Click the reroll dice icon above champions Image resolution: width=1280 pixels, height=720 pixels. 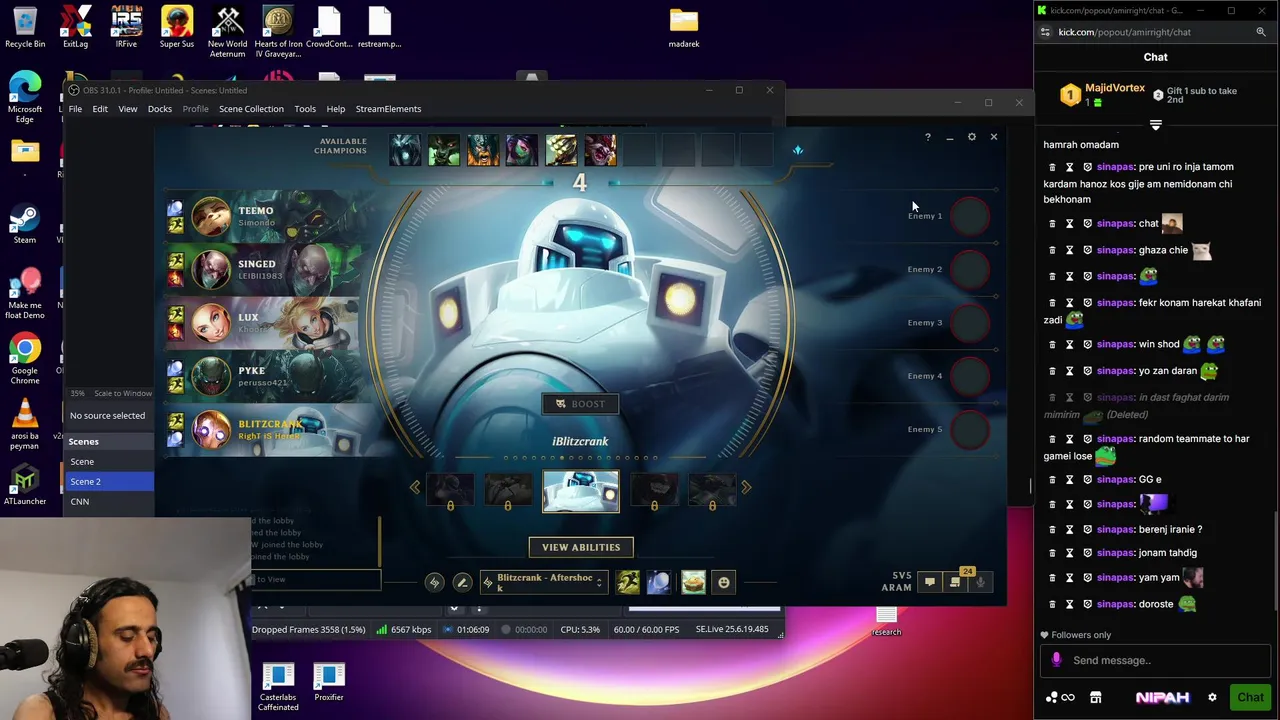click(x=797, y=150)
